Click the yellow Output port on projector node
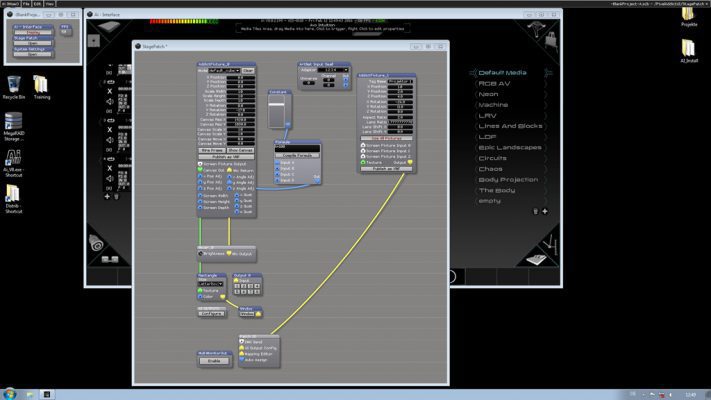This screenshot has height=400, width=711. [x=411, y=162]
